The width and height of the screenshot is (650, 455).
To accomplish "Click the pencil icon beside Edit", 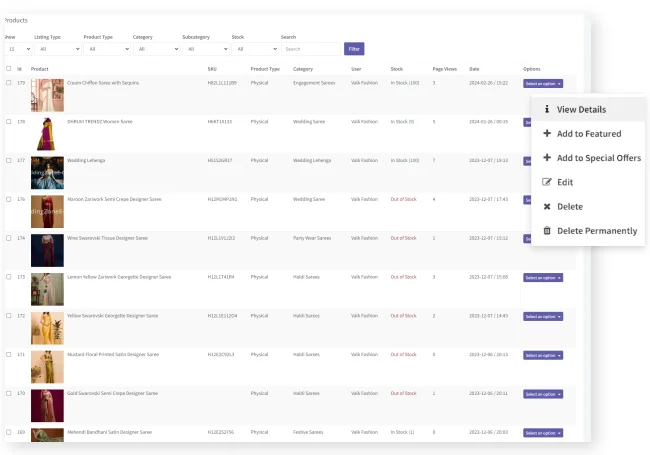I will click(x=547, y=182).
